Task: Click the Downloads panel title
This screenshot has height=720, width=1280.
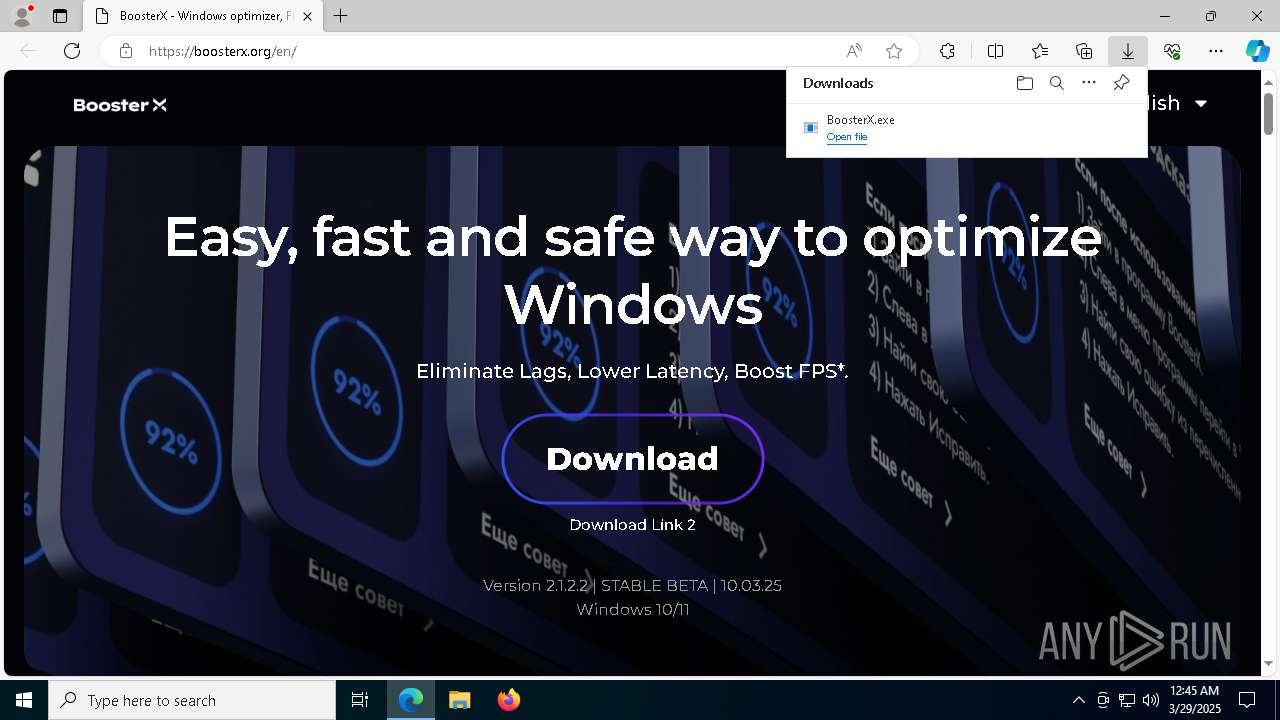Action: [838, 83]
